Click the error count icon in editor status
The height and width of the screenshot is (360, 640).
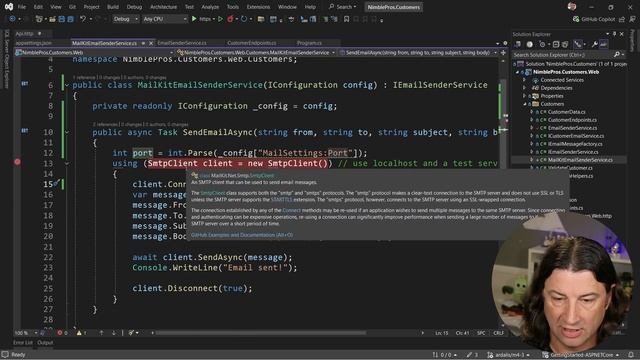coord(60,333)
